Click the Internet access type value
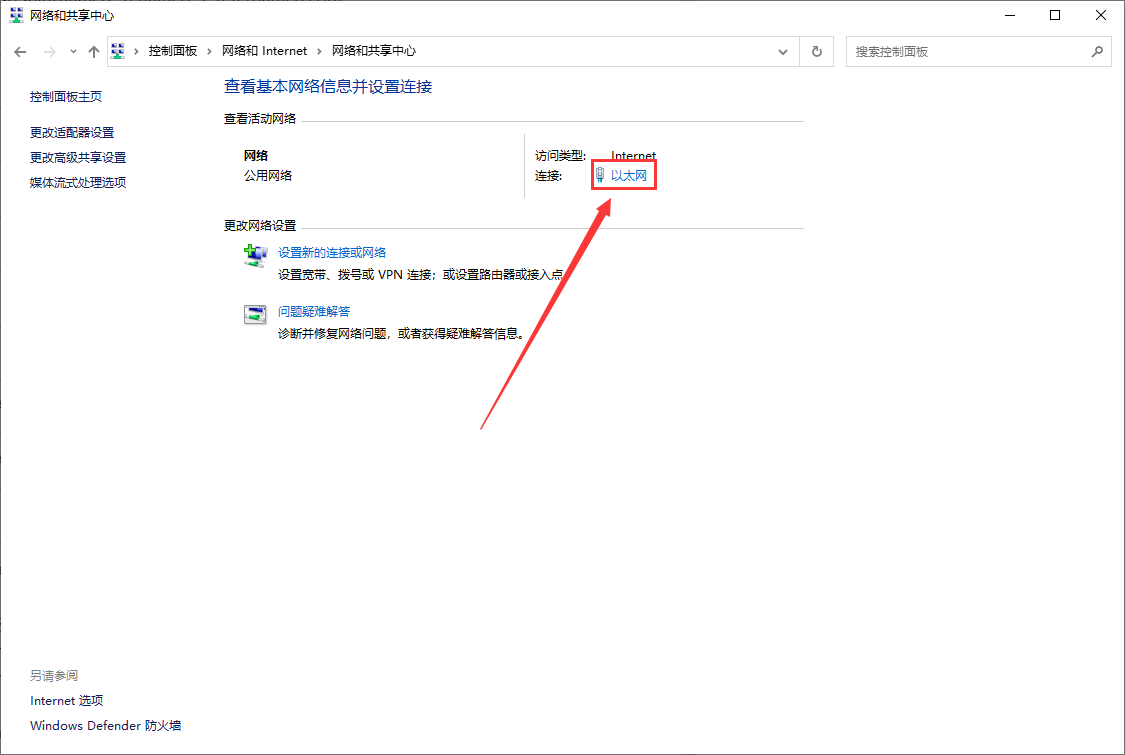The height and width of the screenshot is (755, 1126). [633, 155]
